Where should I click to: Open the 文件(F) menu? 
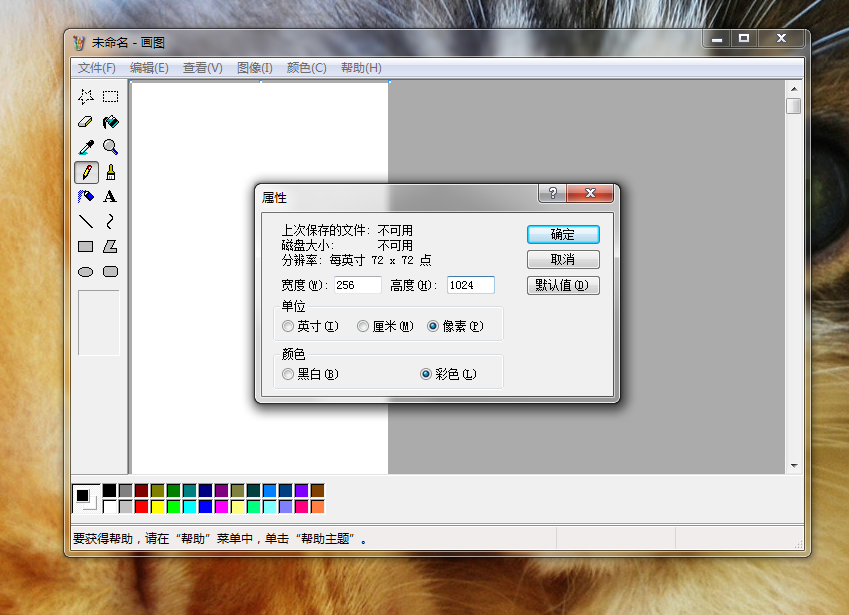(97, 68)
